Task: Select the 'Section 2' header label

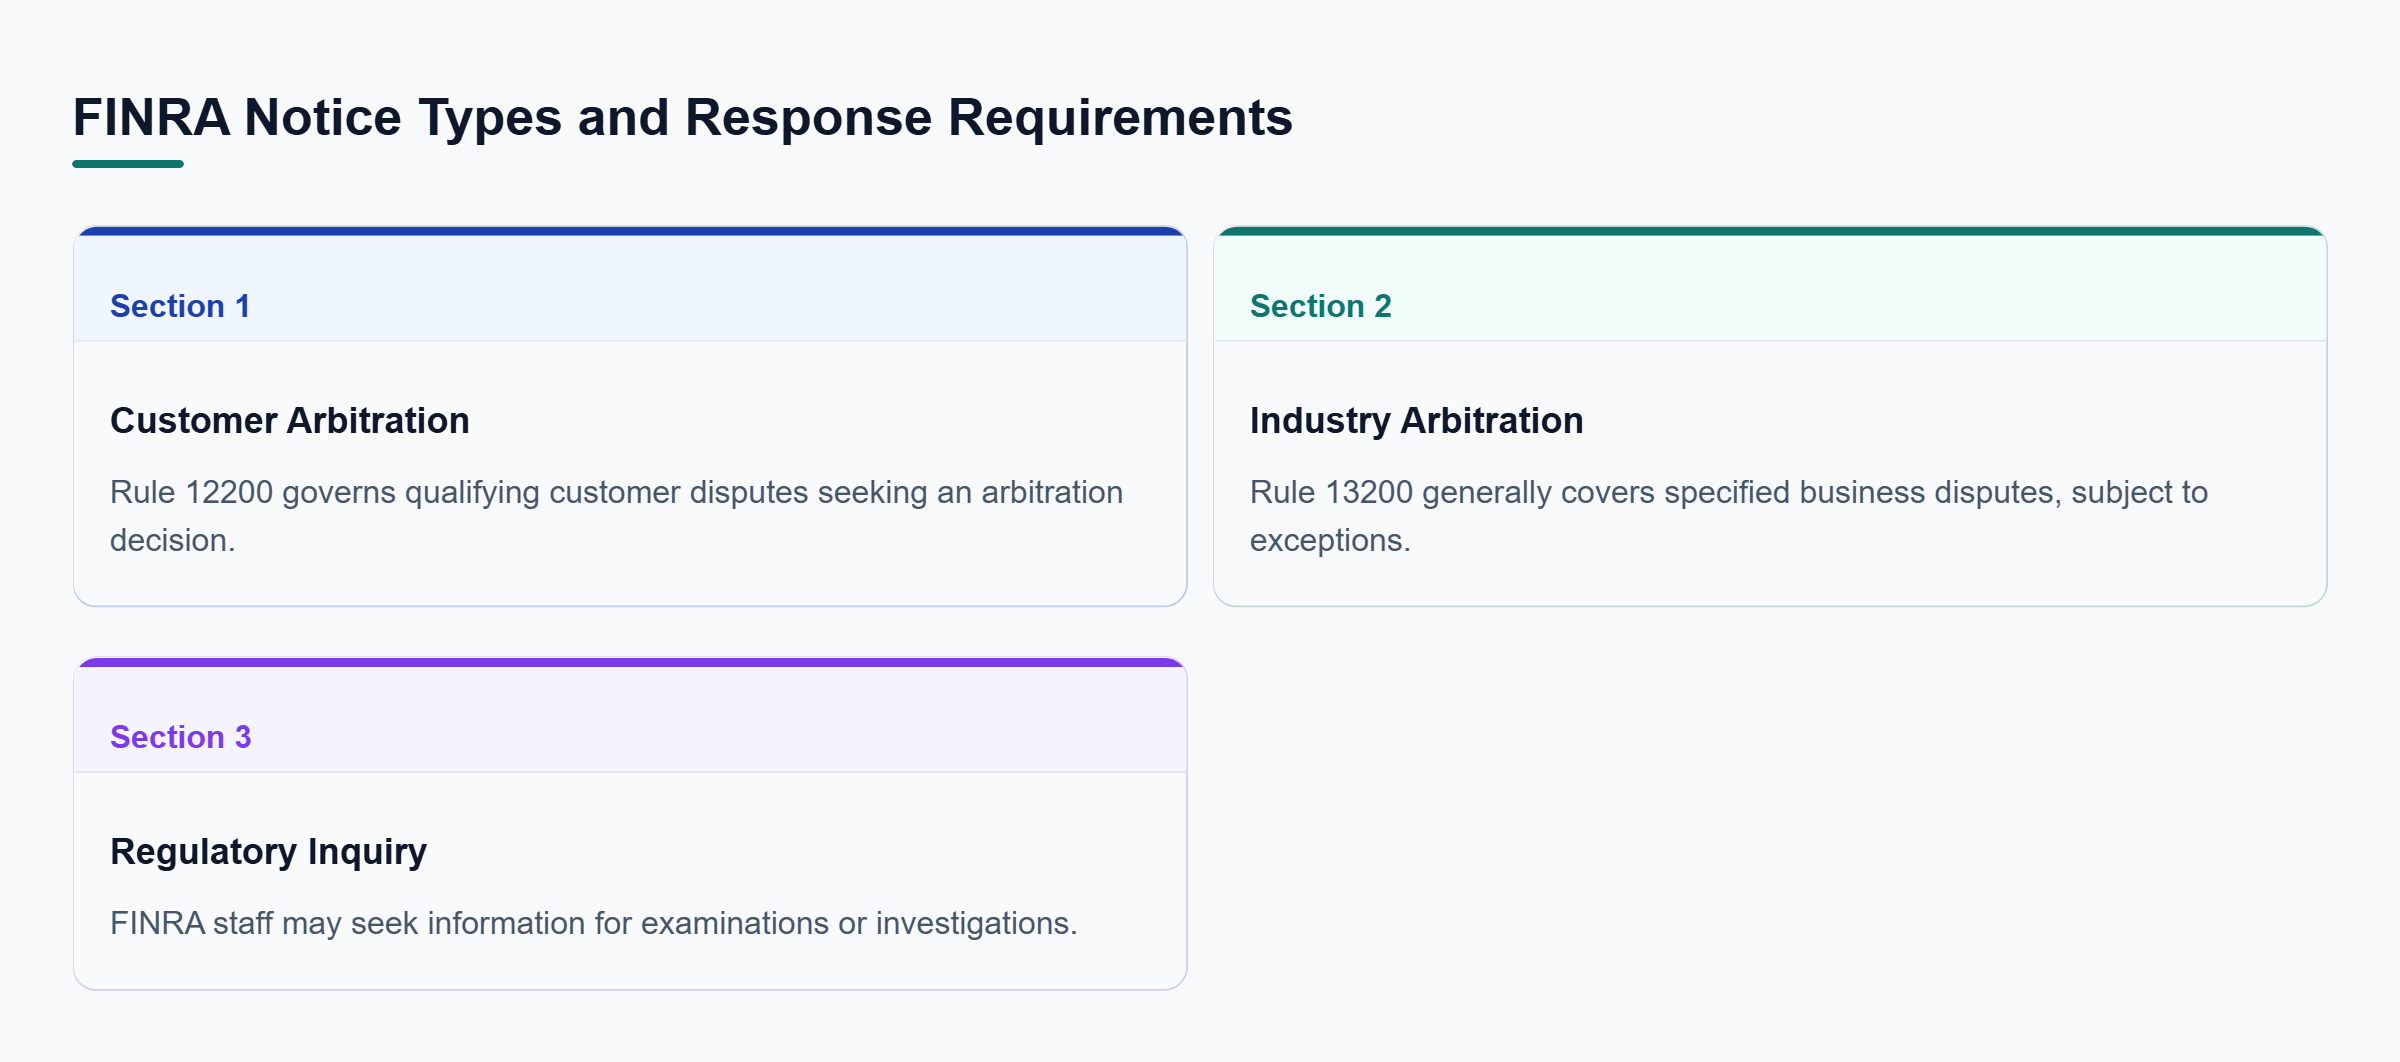Action: coord(1321,306)
